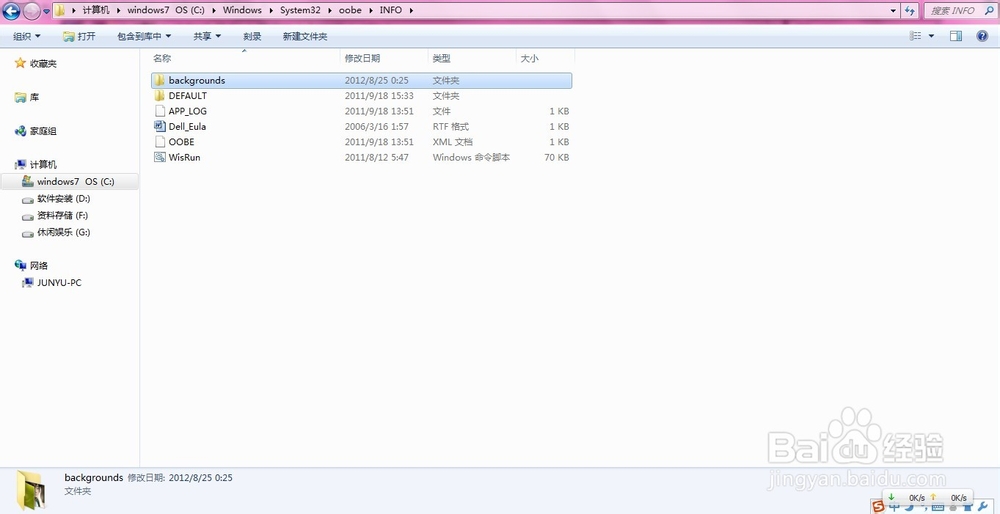Click the WisRun file name
The height and width of the screenshot is (514, 1000).
pos(184,157)
